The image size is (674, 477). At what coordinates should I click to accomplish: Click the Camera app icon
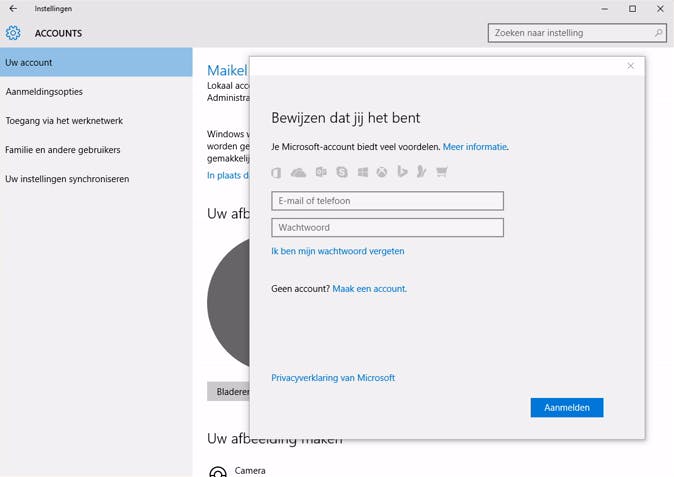point(218,472)
